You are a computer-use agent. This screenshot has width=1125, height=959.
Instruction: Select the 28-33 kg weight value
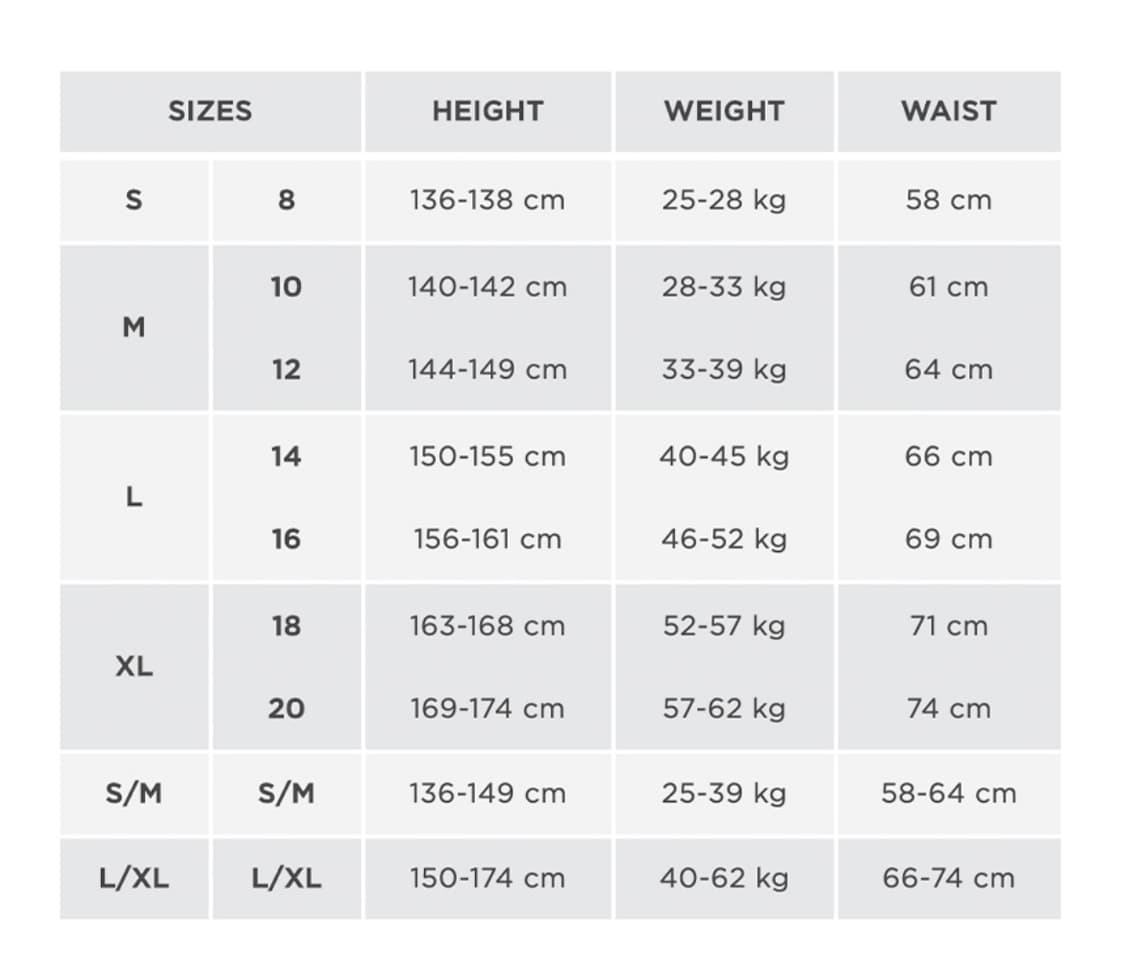(x=724, y=287)
